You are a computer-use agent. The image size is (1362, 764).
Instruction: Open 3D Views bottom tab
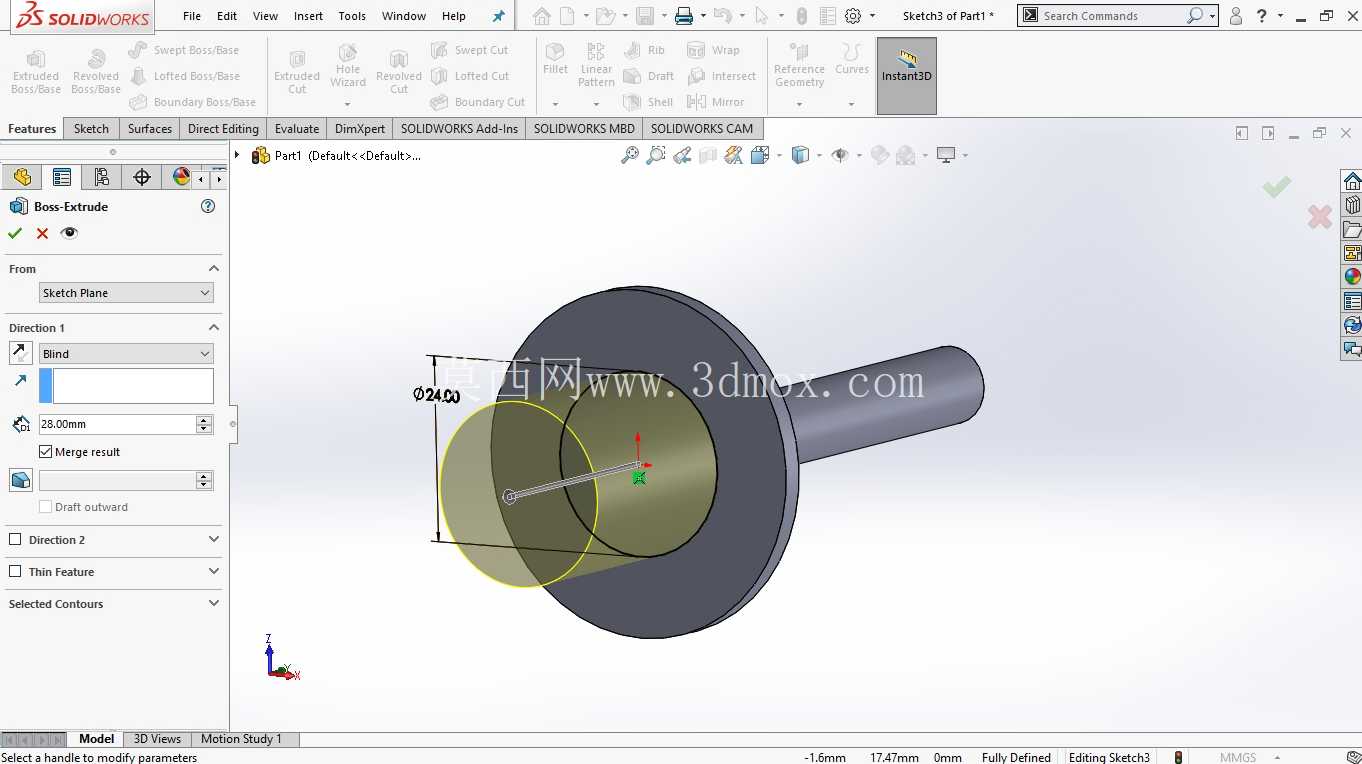(157, 739)
